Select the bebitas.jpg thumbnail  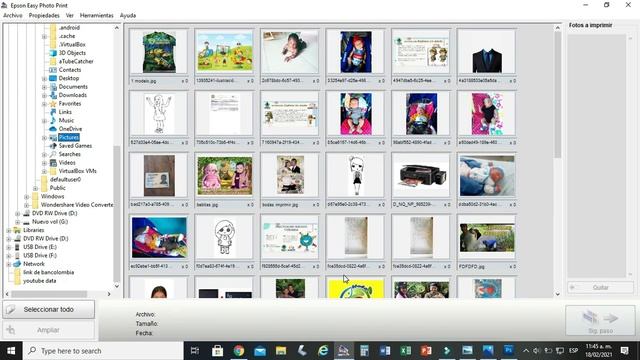[224, 176]
